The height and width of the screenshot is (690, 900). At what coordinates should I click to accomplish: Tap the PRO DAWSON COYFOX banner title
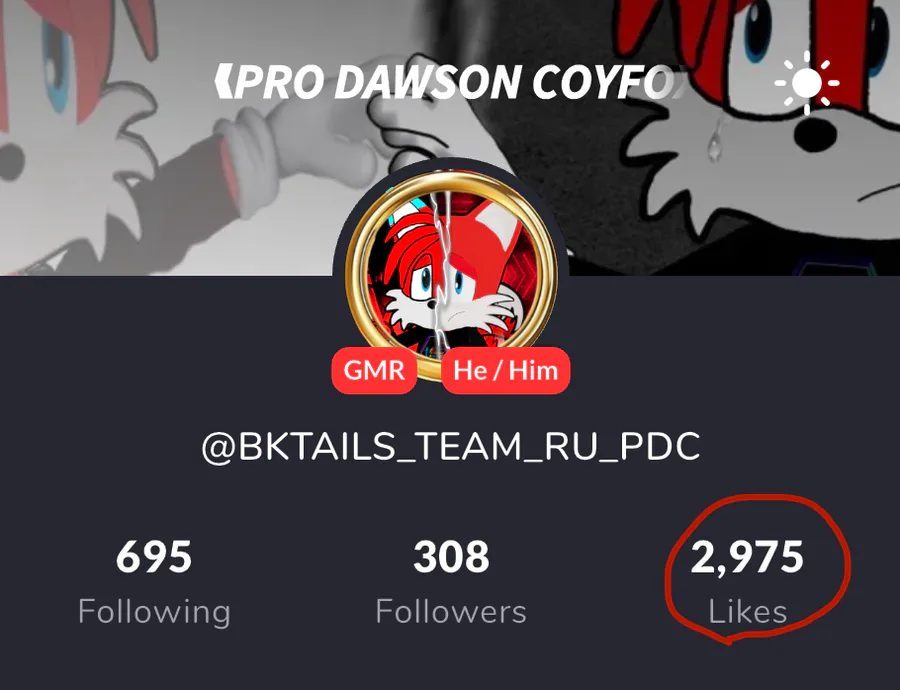point(450,82)
